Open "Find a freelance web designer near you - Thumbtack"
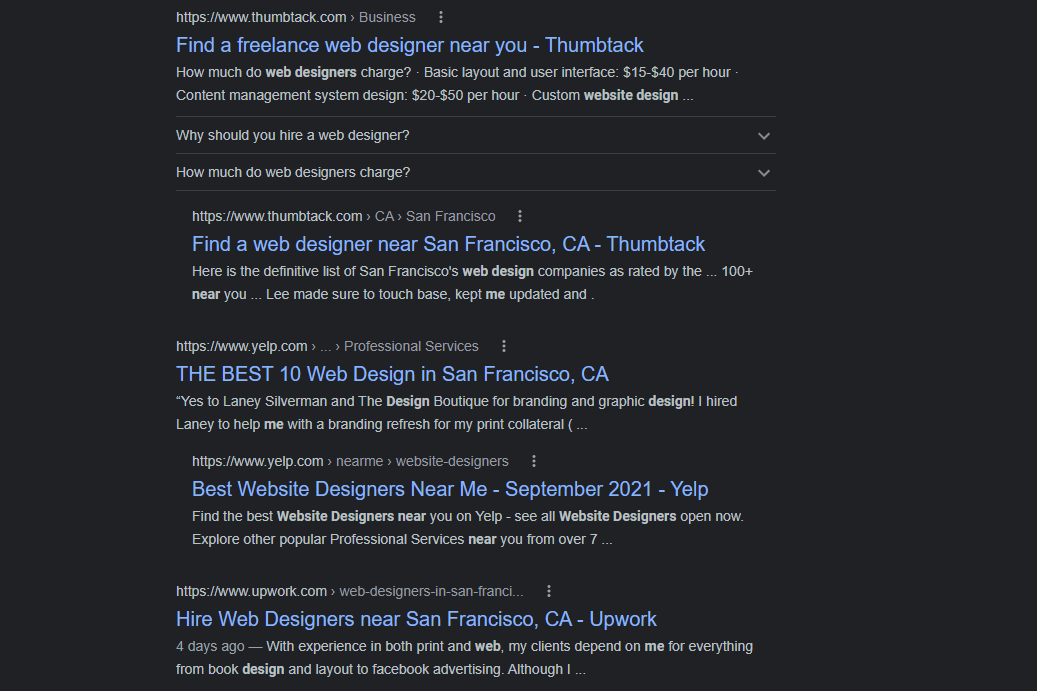The image size is (1037, 691). pos(409,45)
